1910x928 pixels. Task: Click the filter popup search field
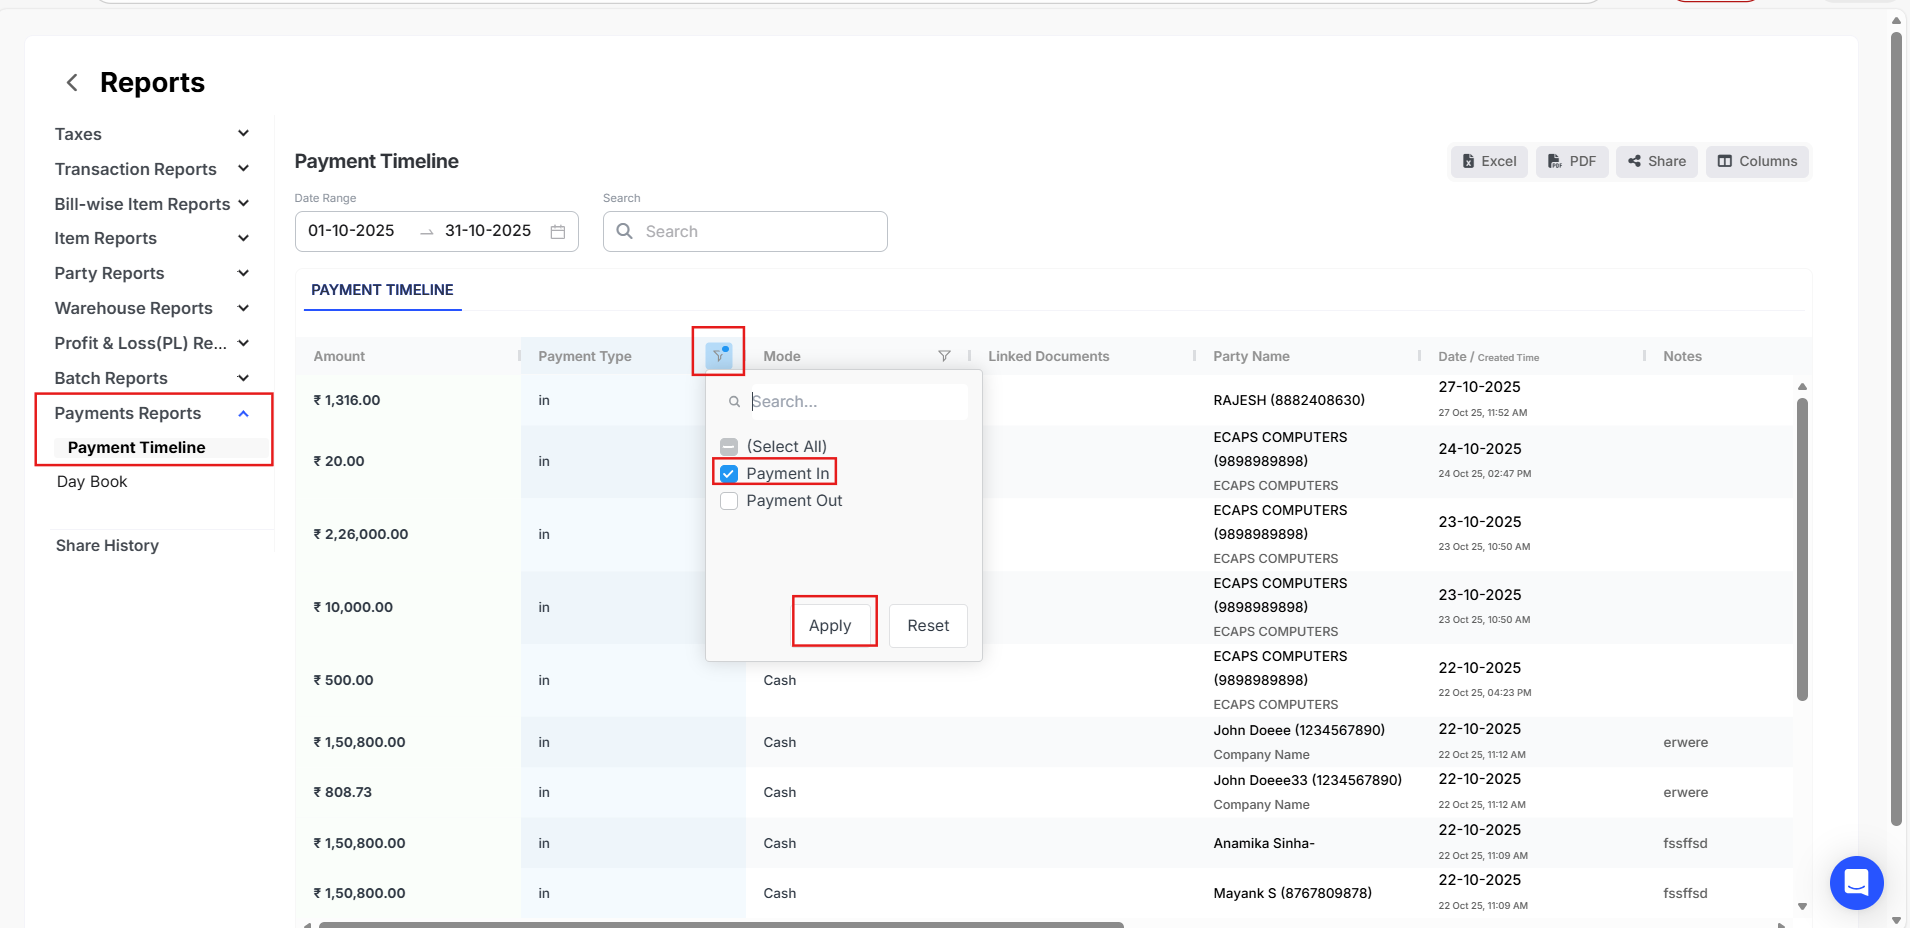(x=855, y=402)
